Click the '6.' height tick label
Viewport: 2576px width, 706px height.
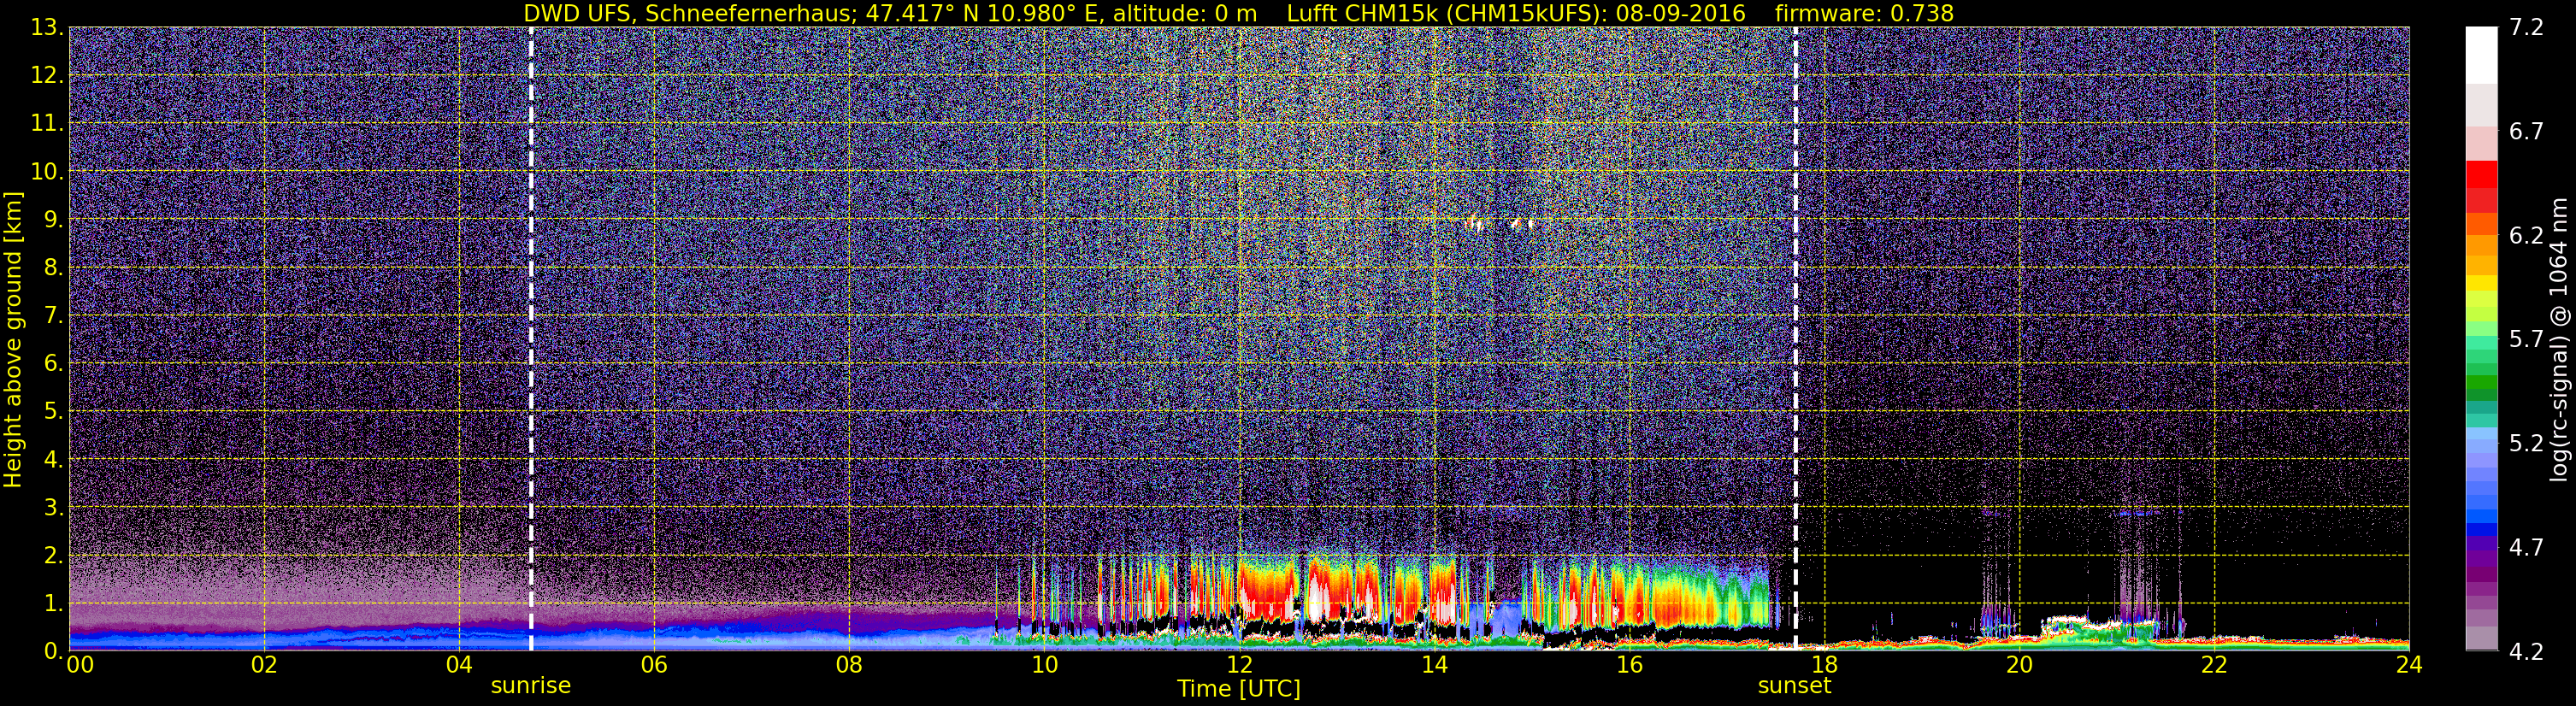pos(54,363)
